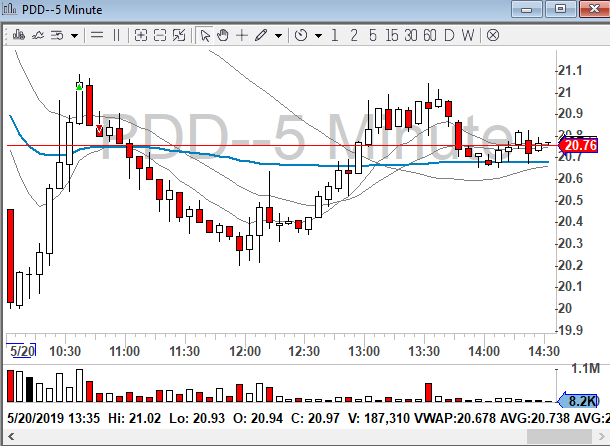Minimize the PDD chart window

526,9
